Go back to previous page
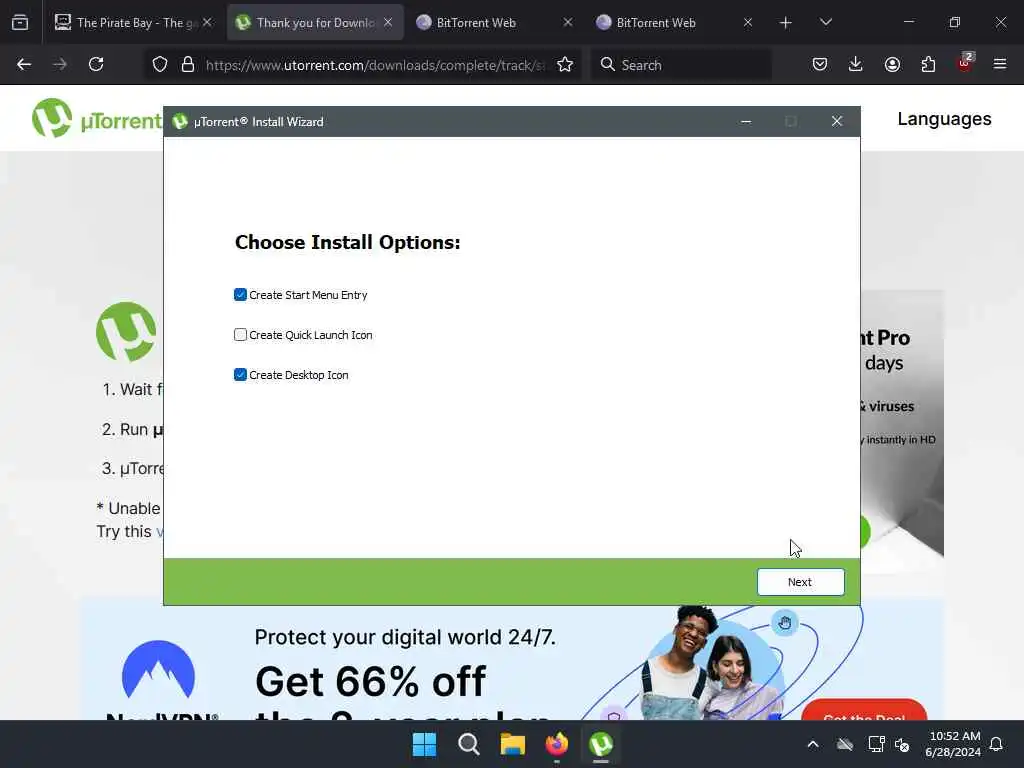Viewport: 1024px width, 768px height. tap(24, 64)
